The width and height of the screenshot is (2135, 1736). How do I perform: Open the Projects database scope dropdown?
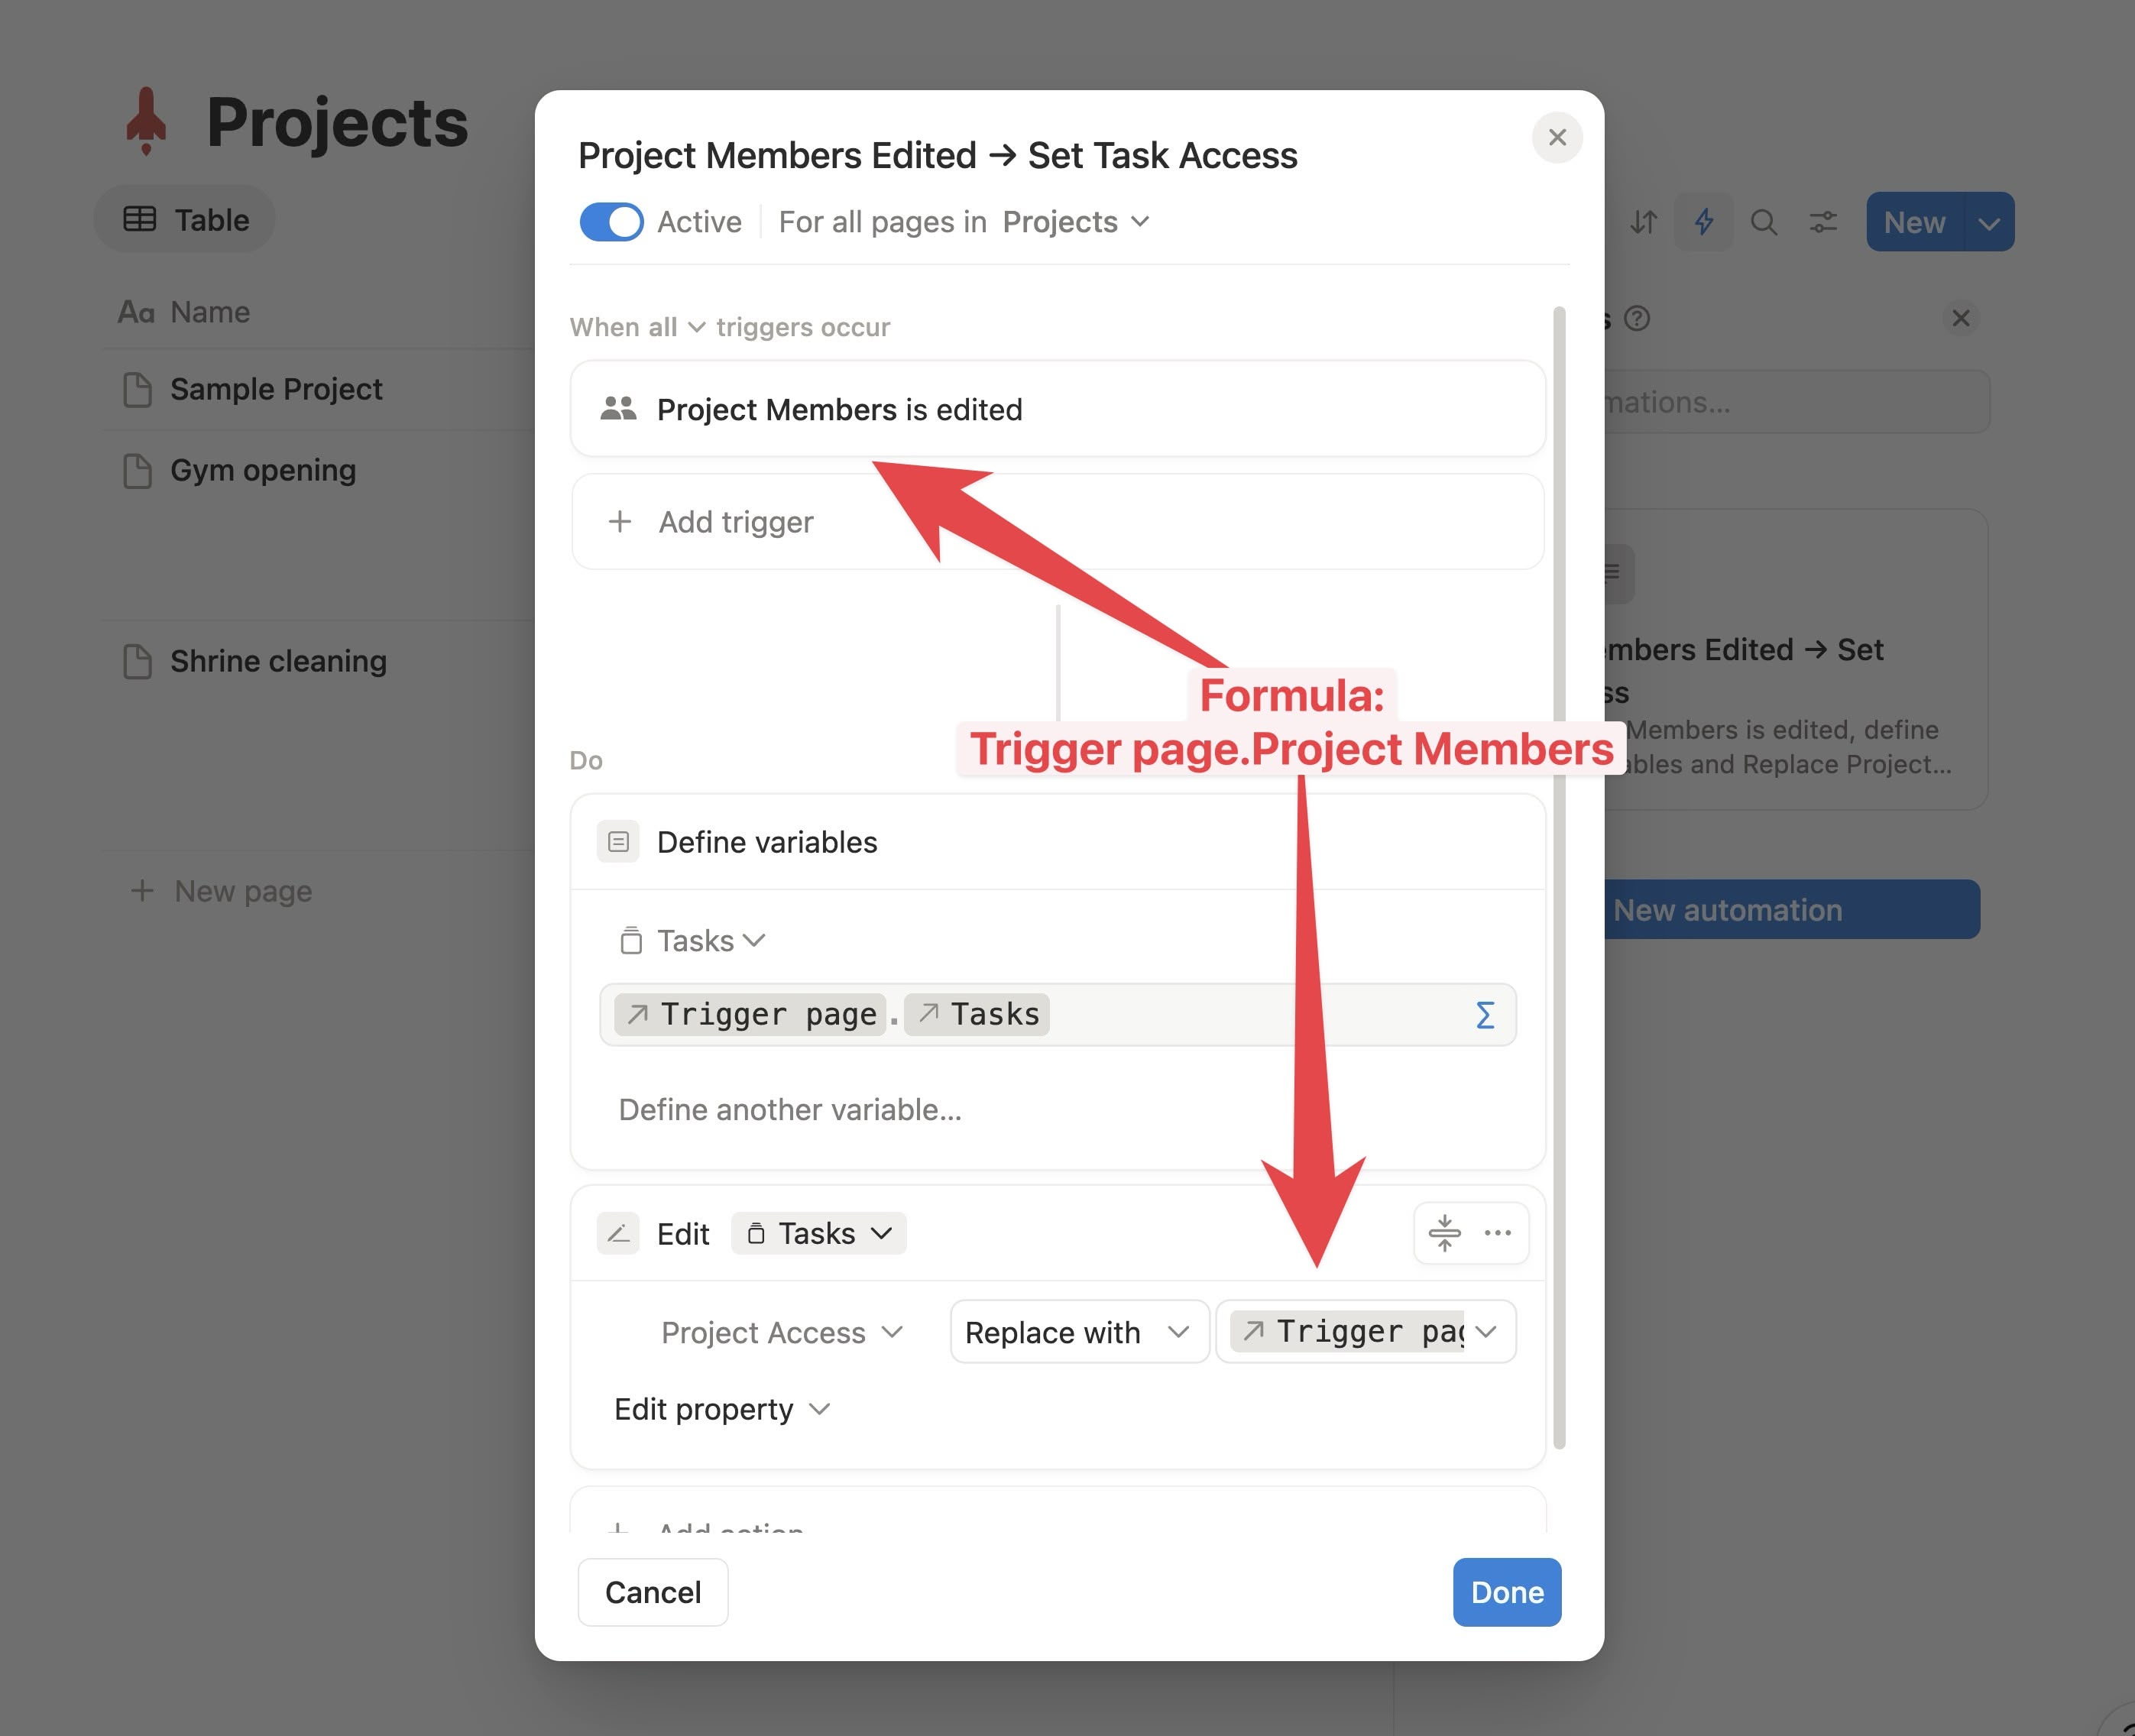coord(1076,221)
